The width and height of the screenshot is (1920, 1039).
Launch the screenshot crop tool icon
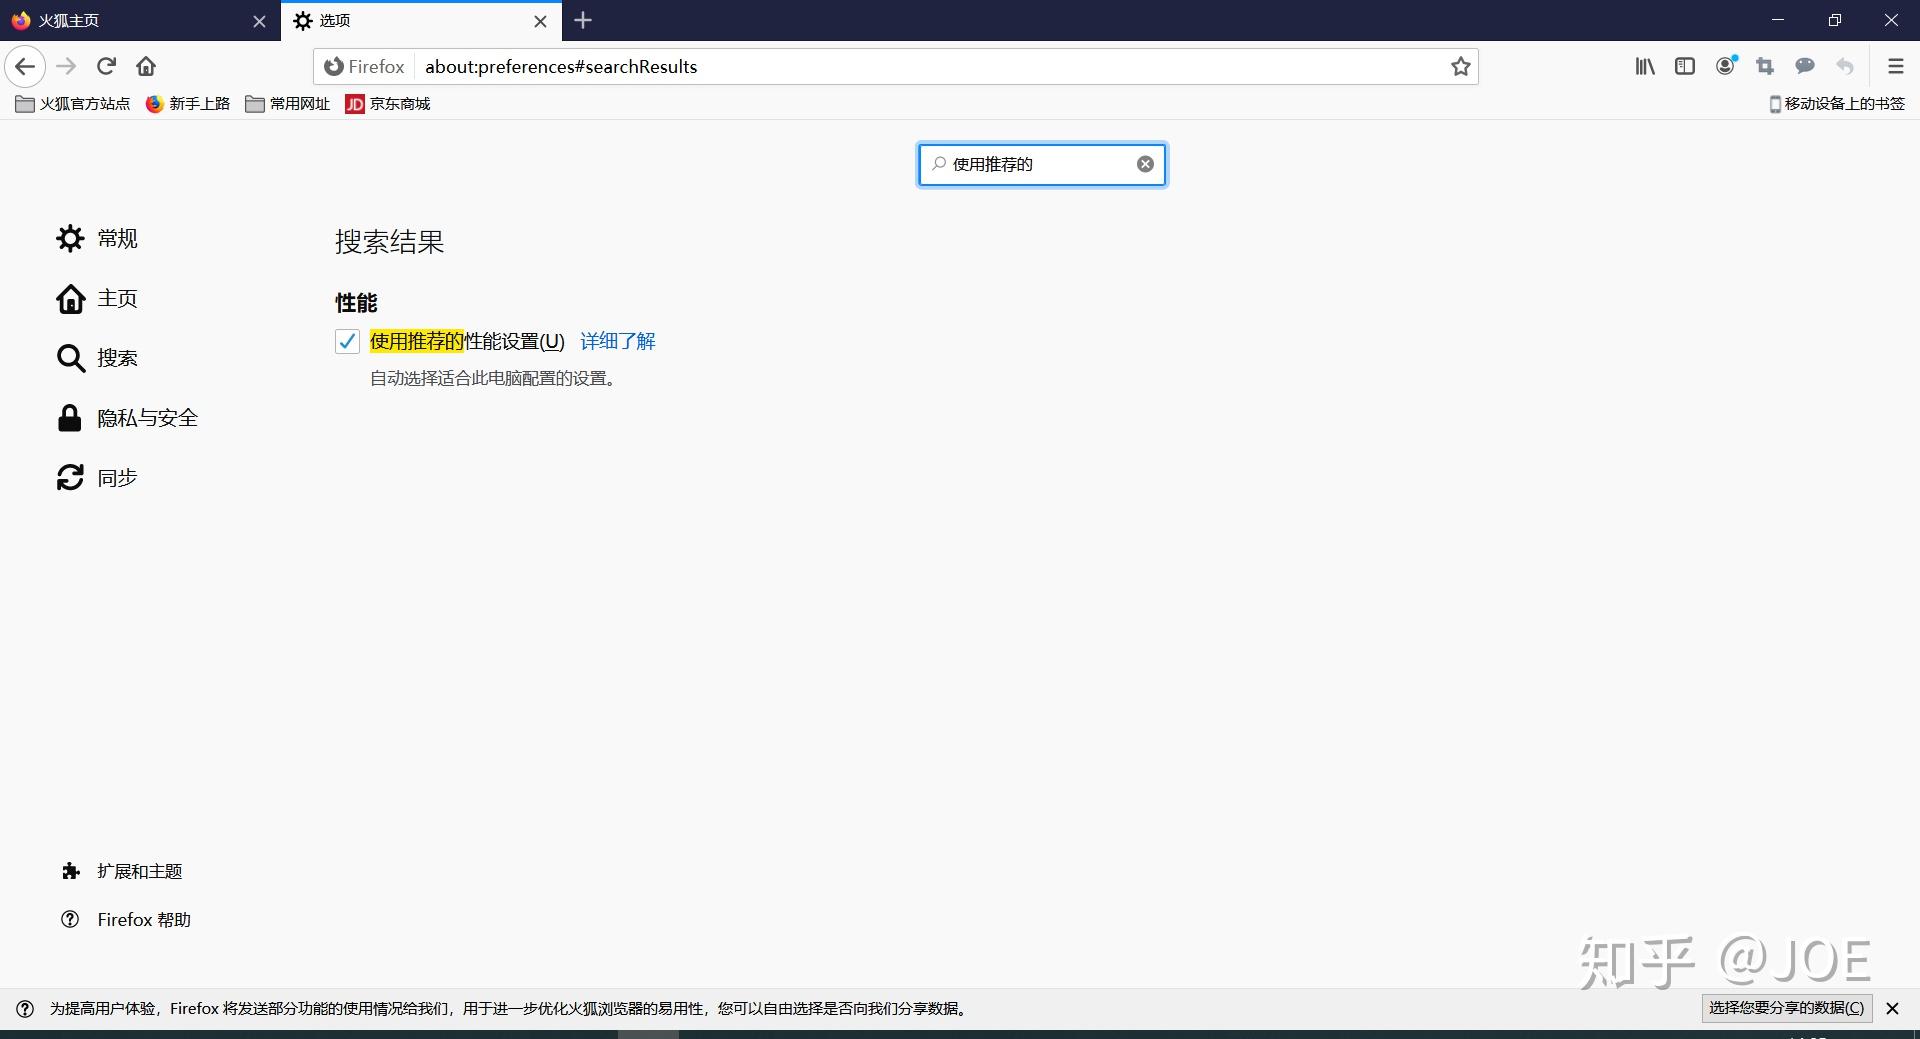[1765, 67]
